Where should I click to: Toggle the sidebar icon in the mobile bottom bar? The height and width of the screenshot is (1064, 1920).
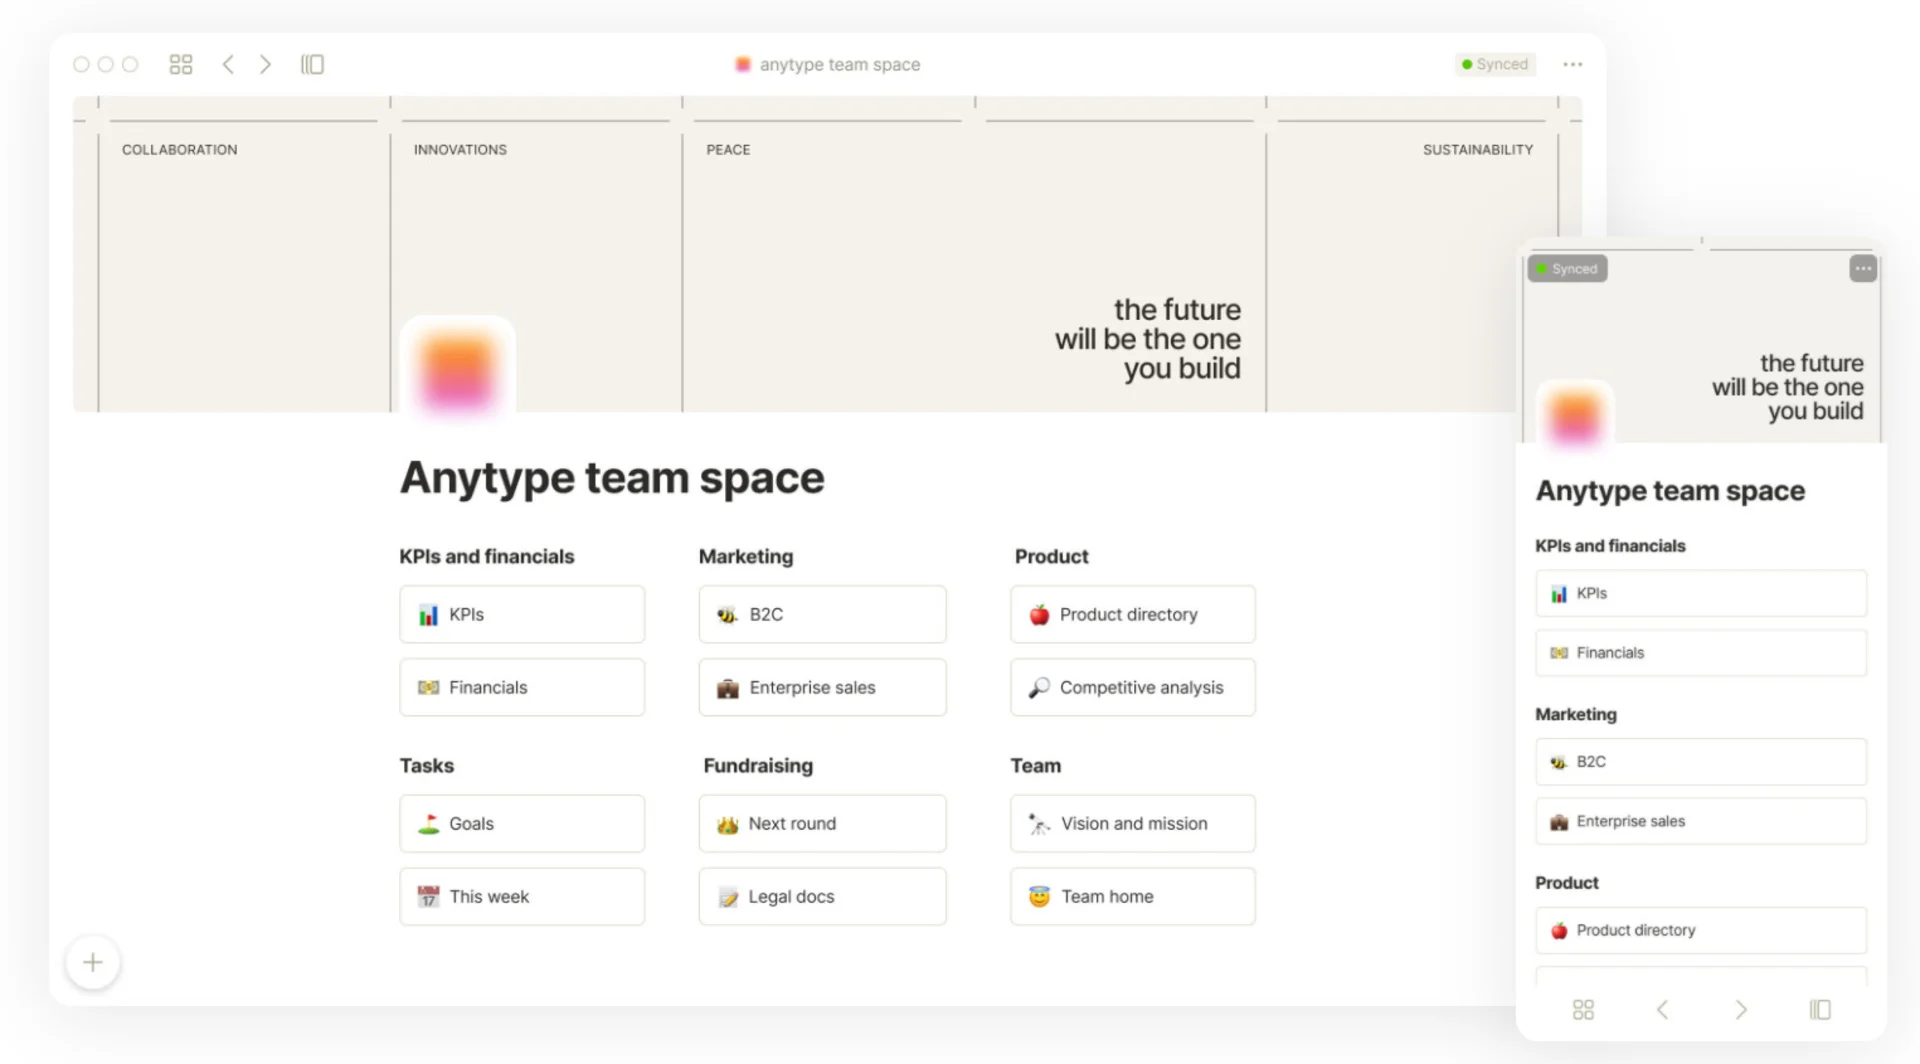(1822, 1010)
